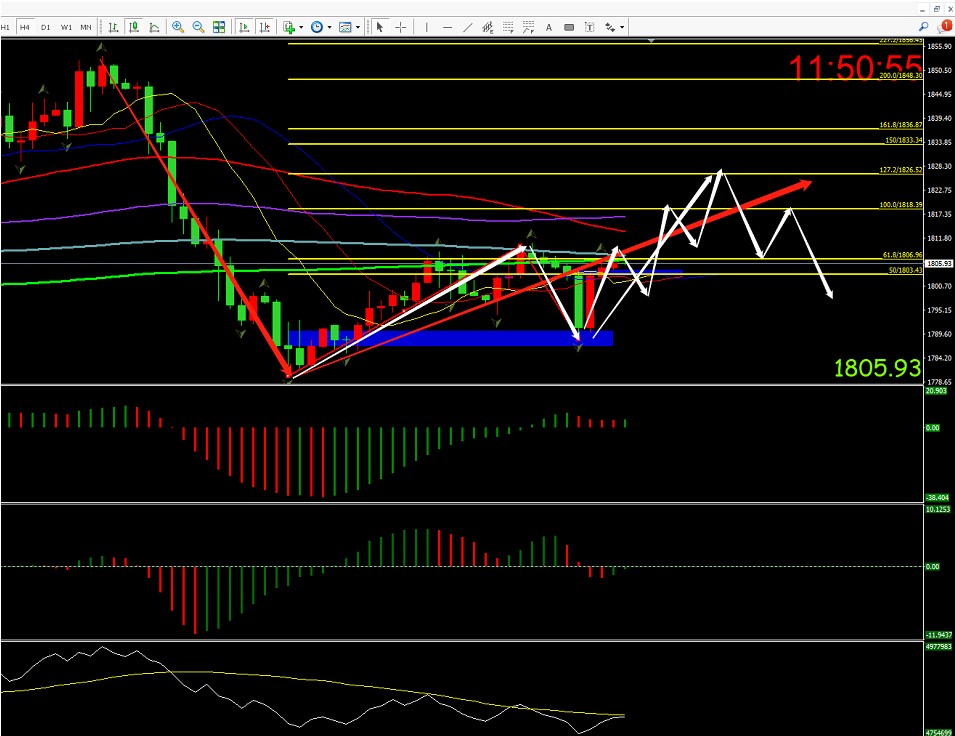Choose the horizontal line tool
Screen dimensions: 955x736
point(446,27)
